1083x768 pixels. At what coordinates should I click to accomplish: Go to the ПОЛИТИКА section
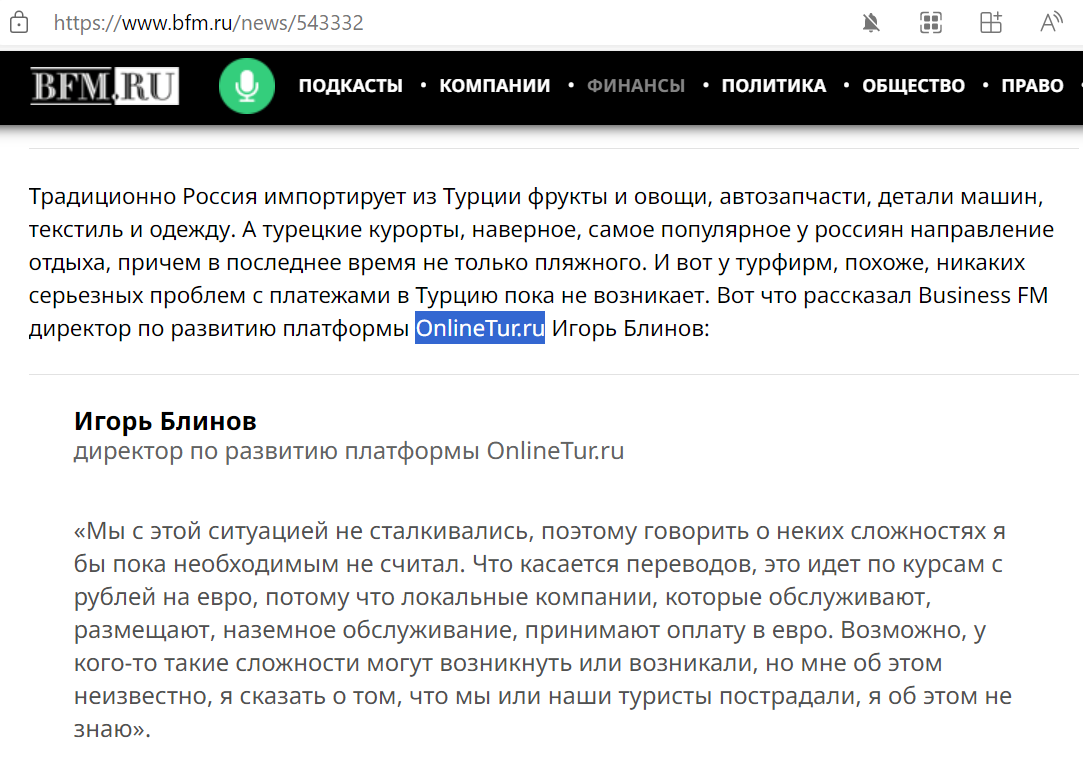tap(774, 86)
